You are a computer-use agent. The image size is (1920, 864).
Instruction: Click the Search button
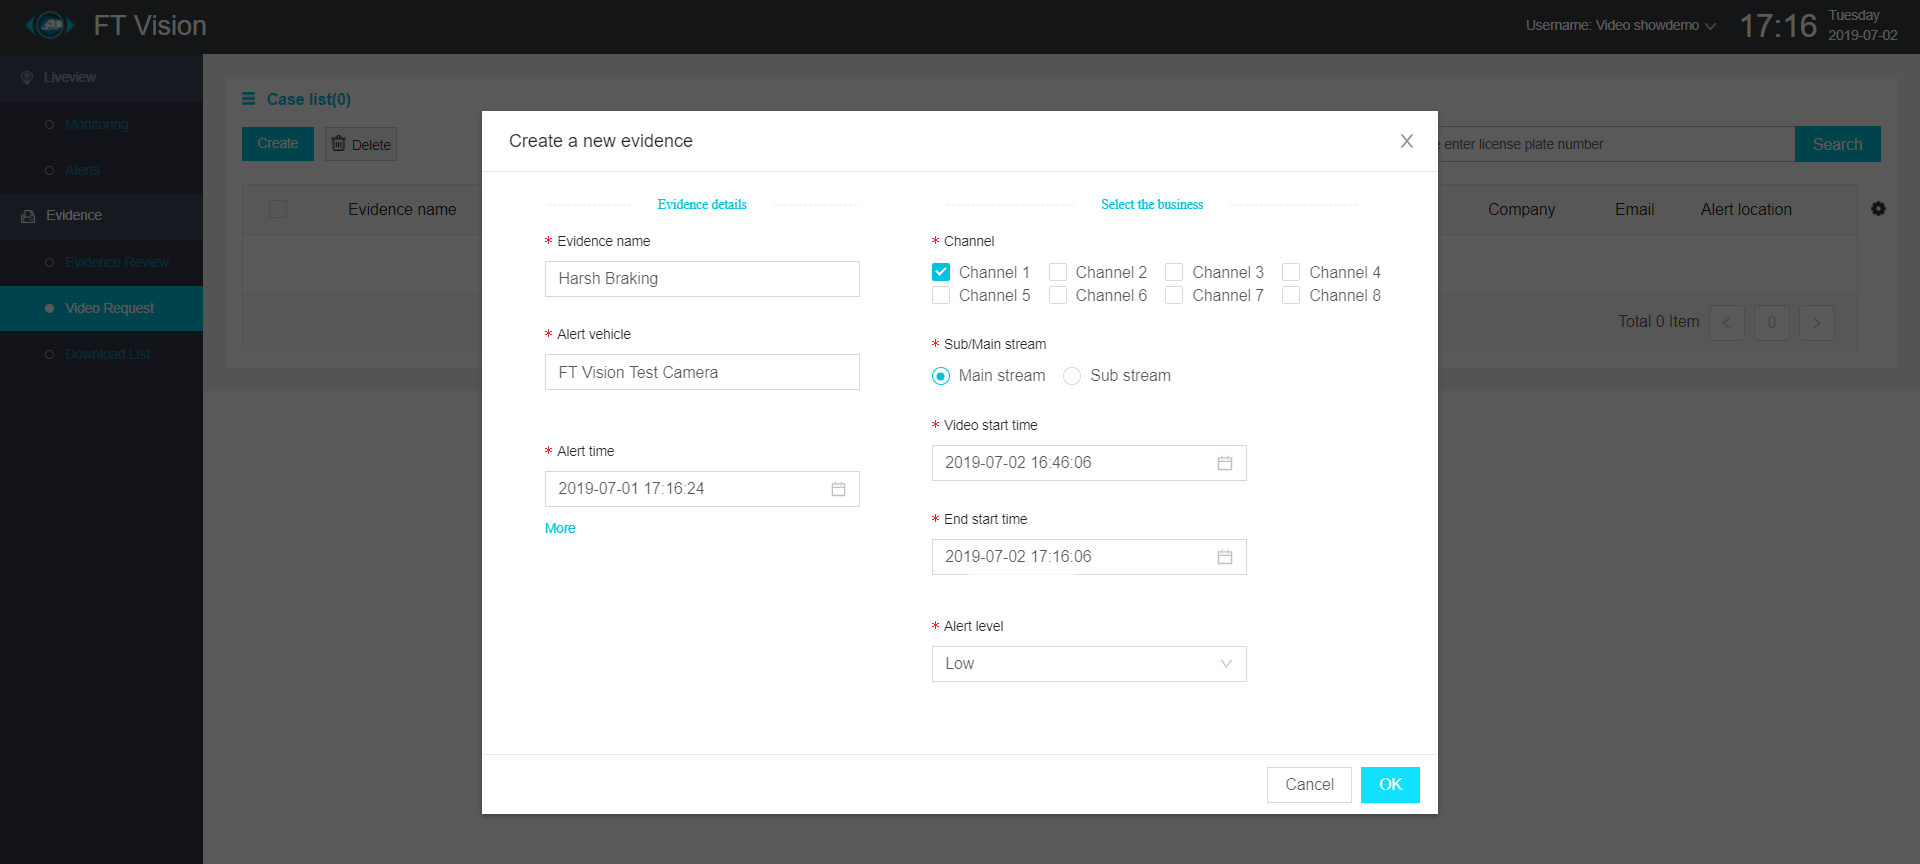[x=1838, y=144]
